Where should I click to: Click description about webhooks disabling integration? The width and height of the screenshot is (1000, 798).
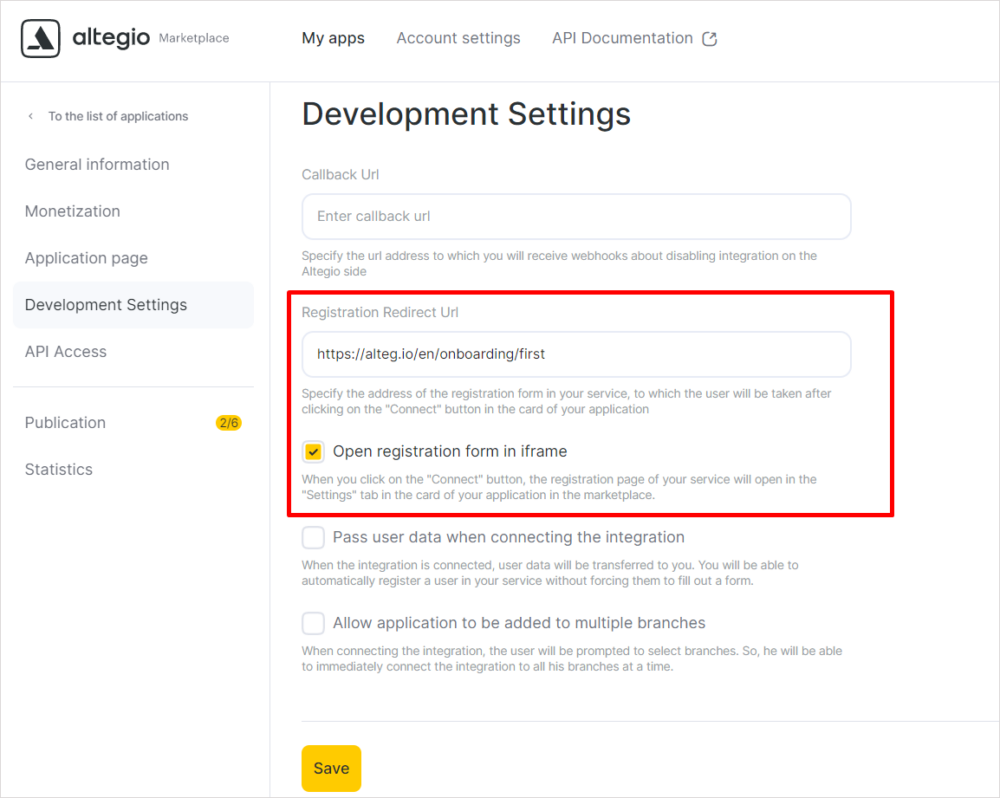559,263
